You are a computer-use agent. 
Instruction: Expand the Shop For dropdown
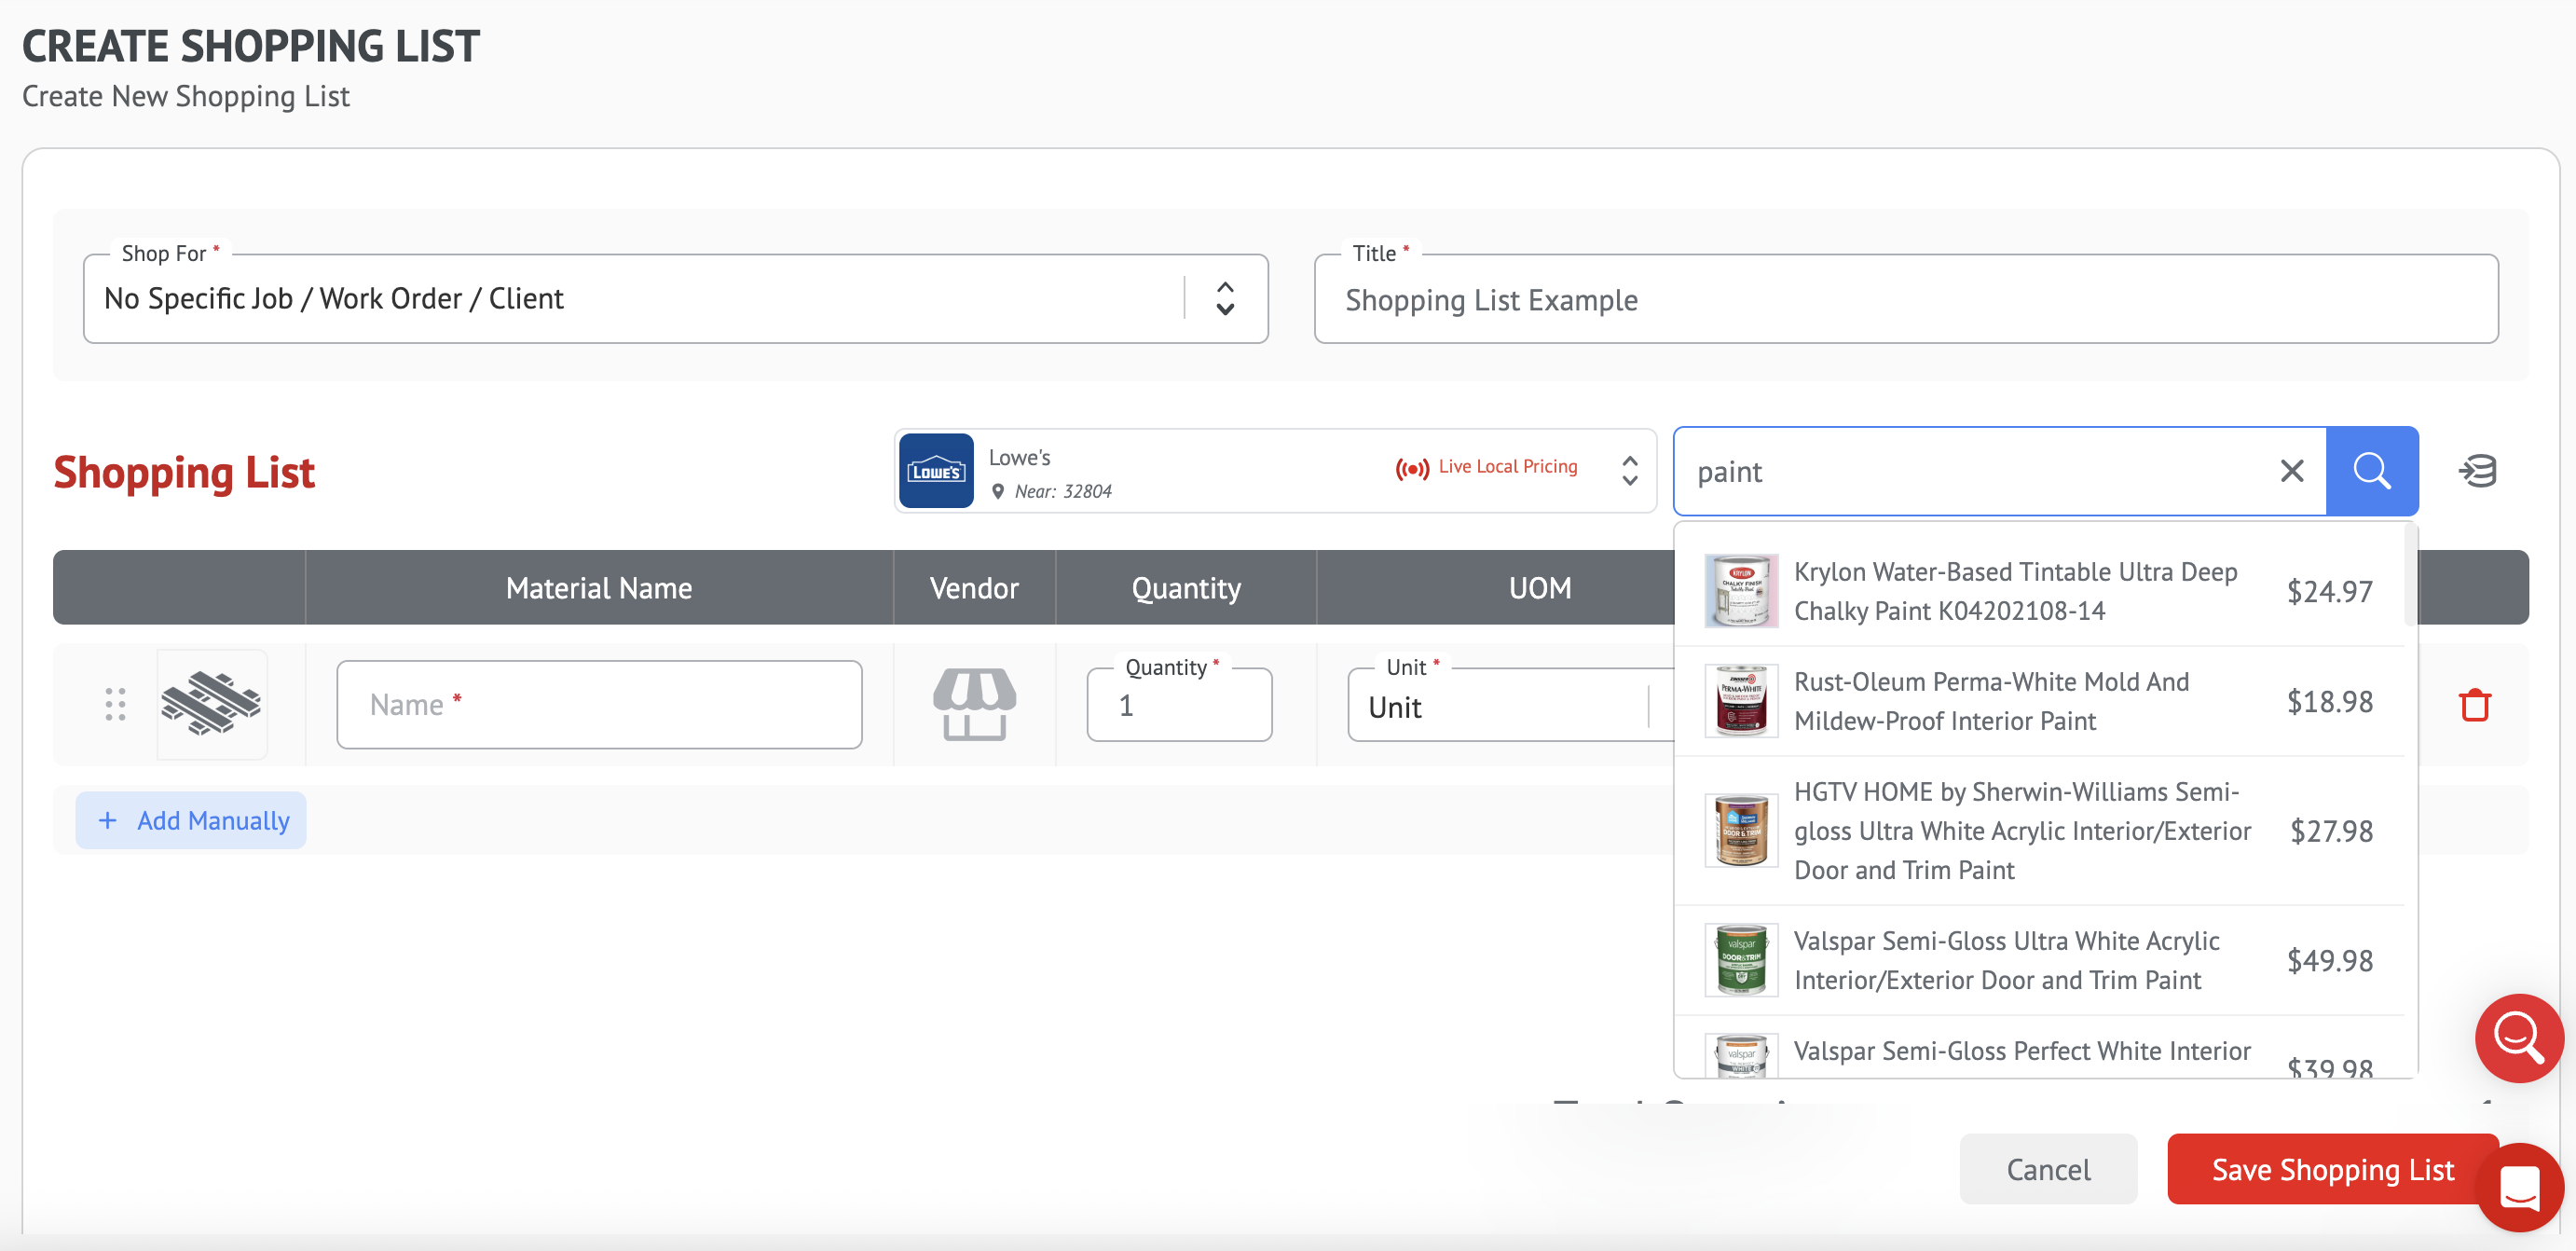pyautogui.click(x=1224, y=298)
